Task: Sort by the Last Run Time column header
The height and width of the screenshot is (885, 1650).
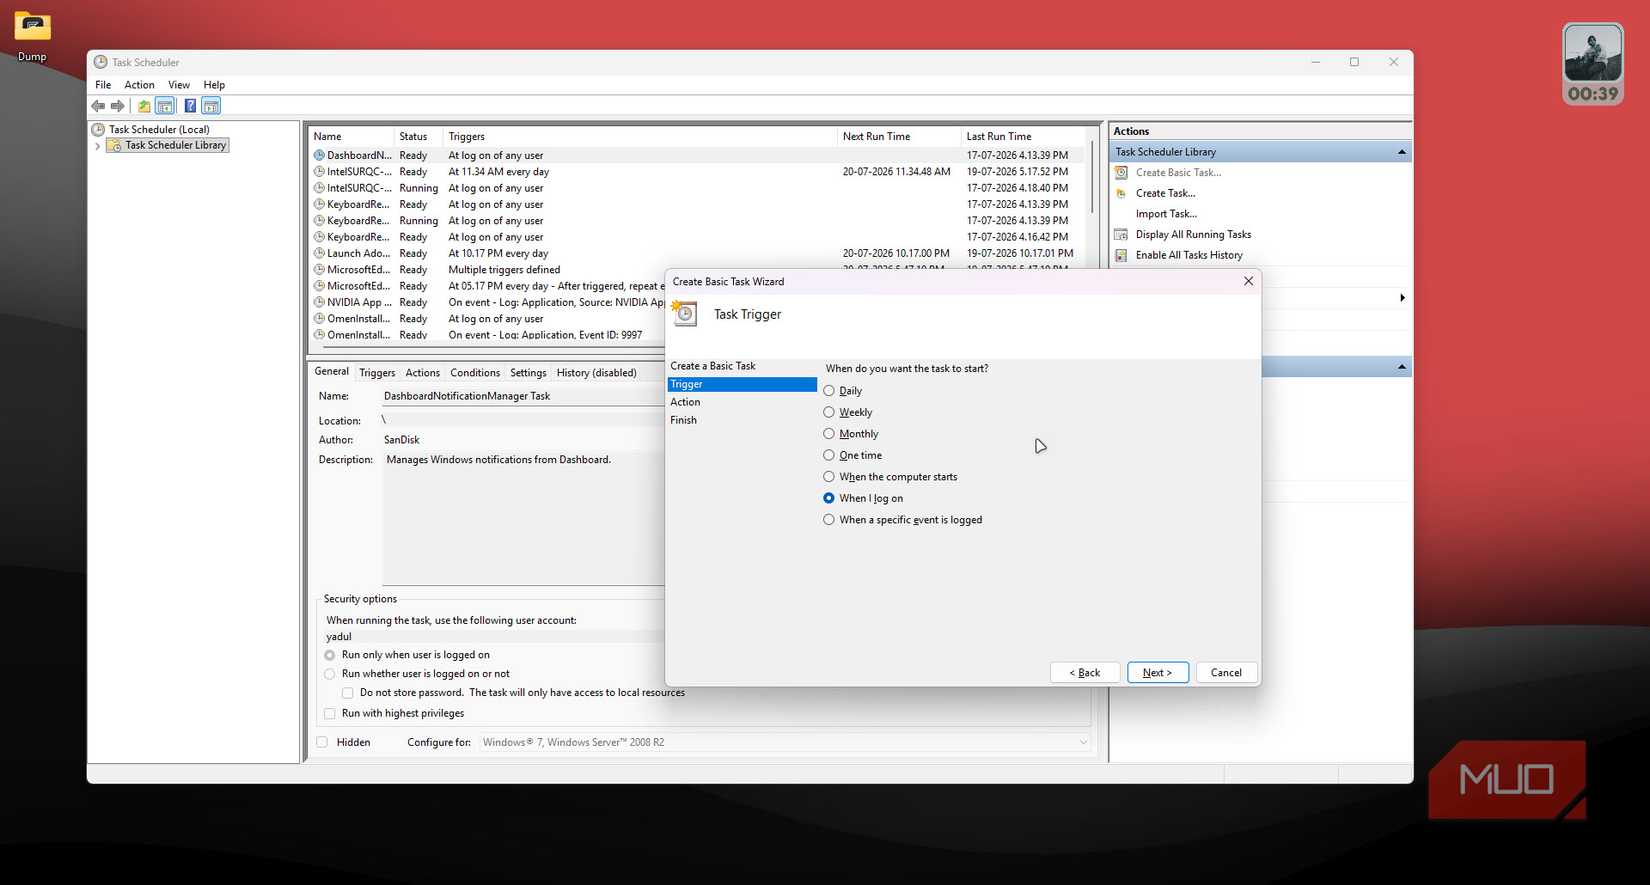Action: click(1022, 137)
